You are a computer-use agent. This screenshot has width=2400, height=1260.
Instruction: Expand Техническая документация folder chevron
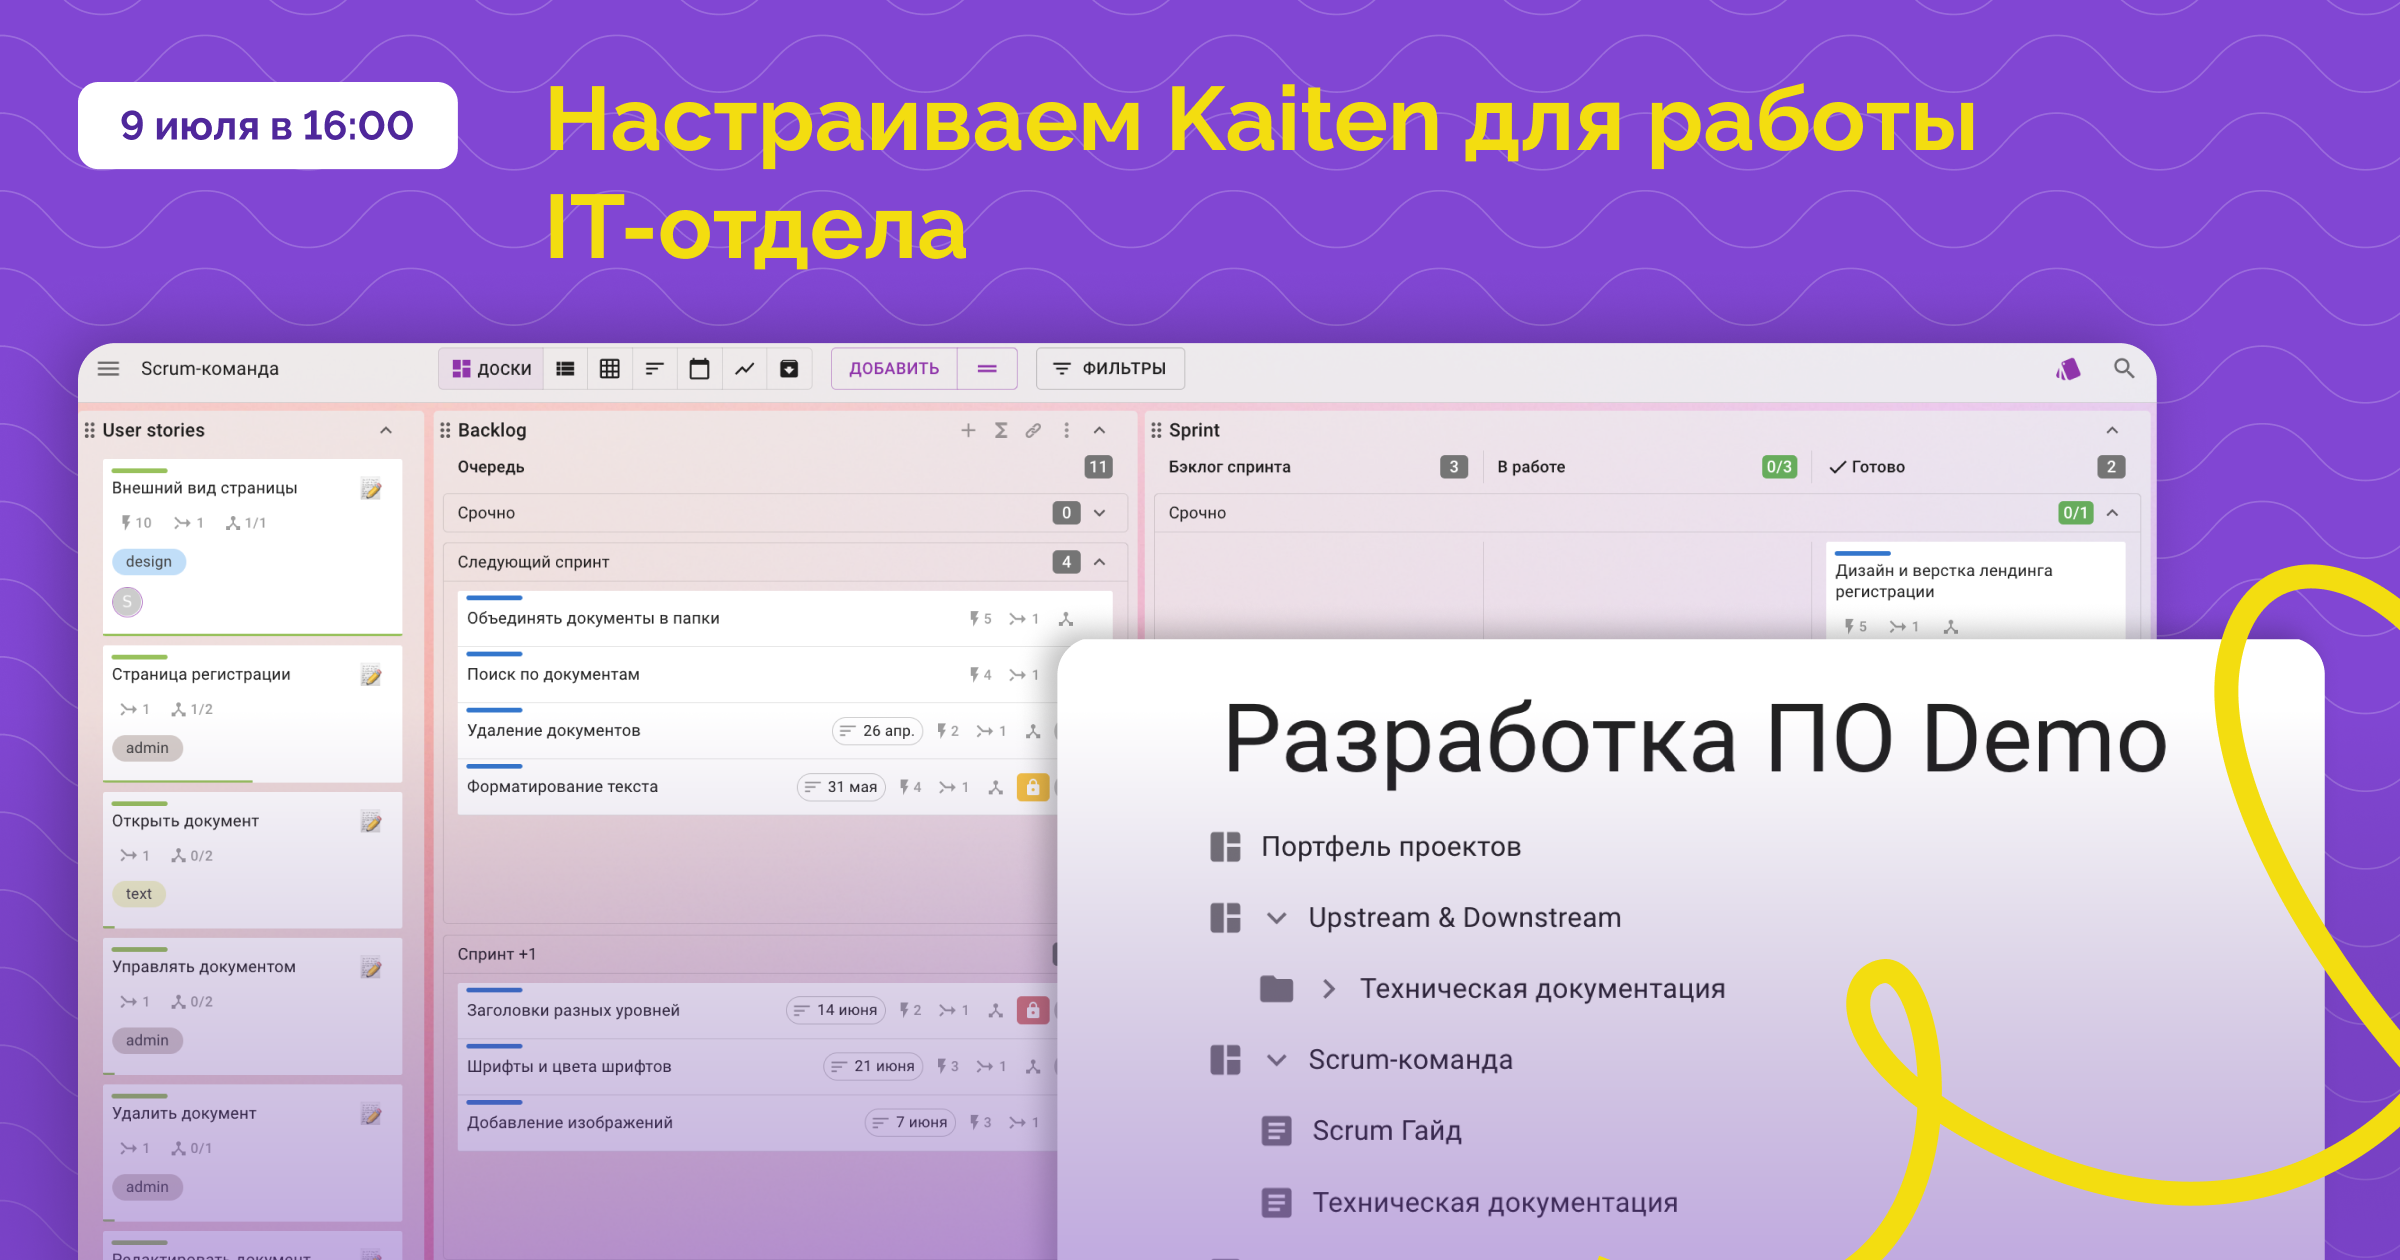[x=1328, y=989]
